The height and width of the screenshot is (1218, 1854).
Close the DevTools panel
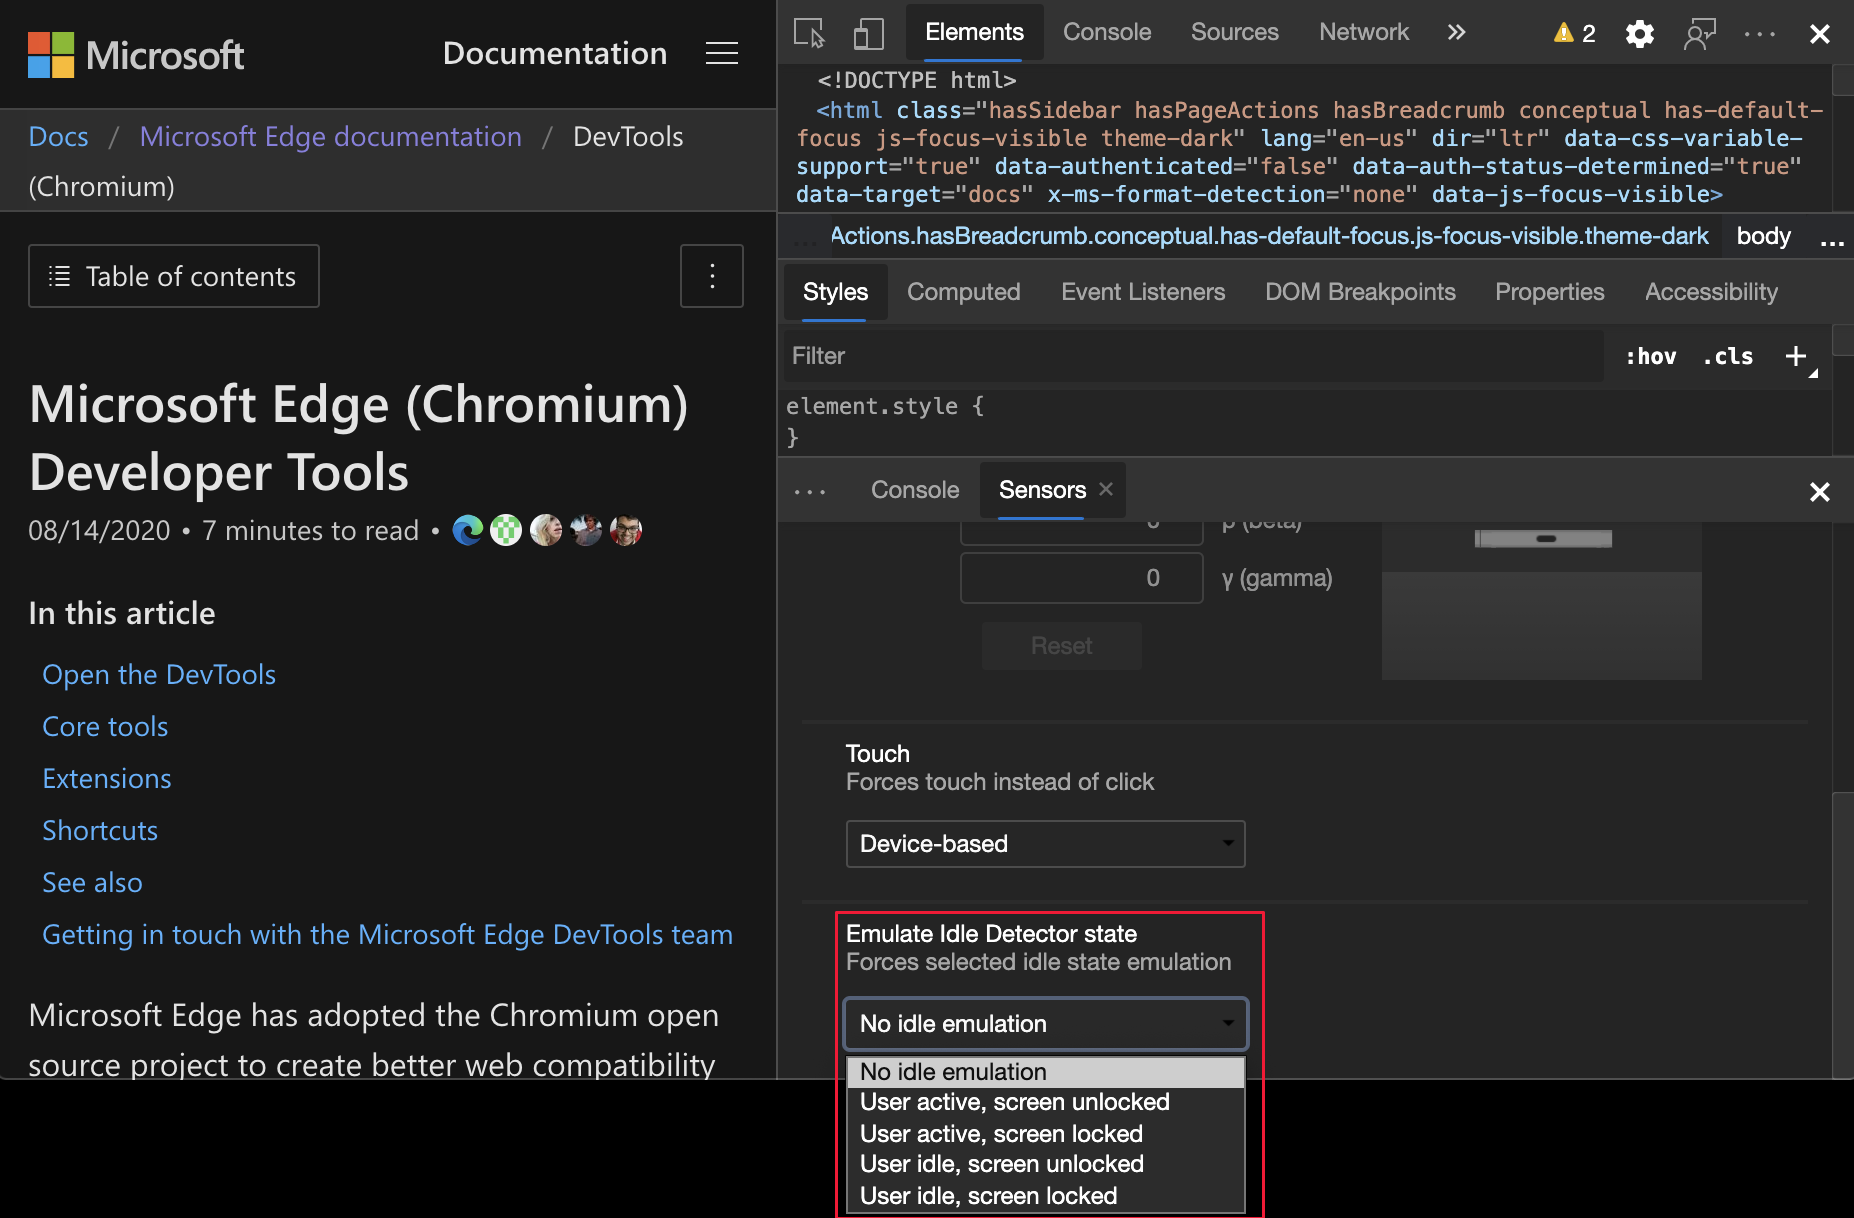coord(1820,33)
